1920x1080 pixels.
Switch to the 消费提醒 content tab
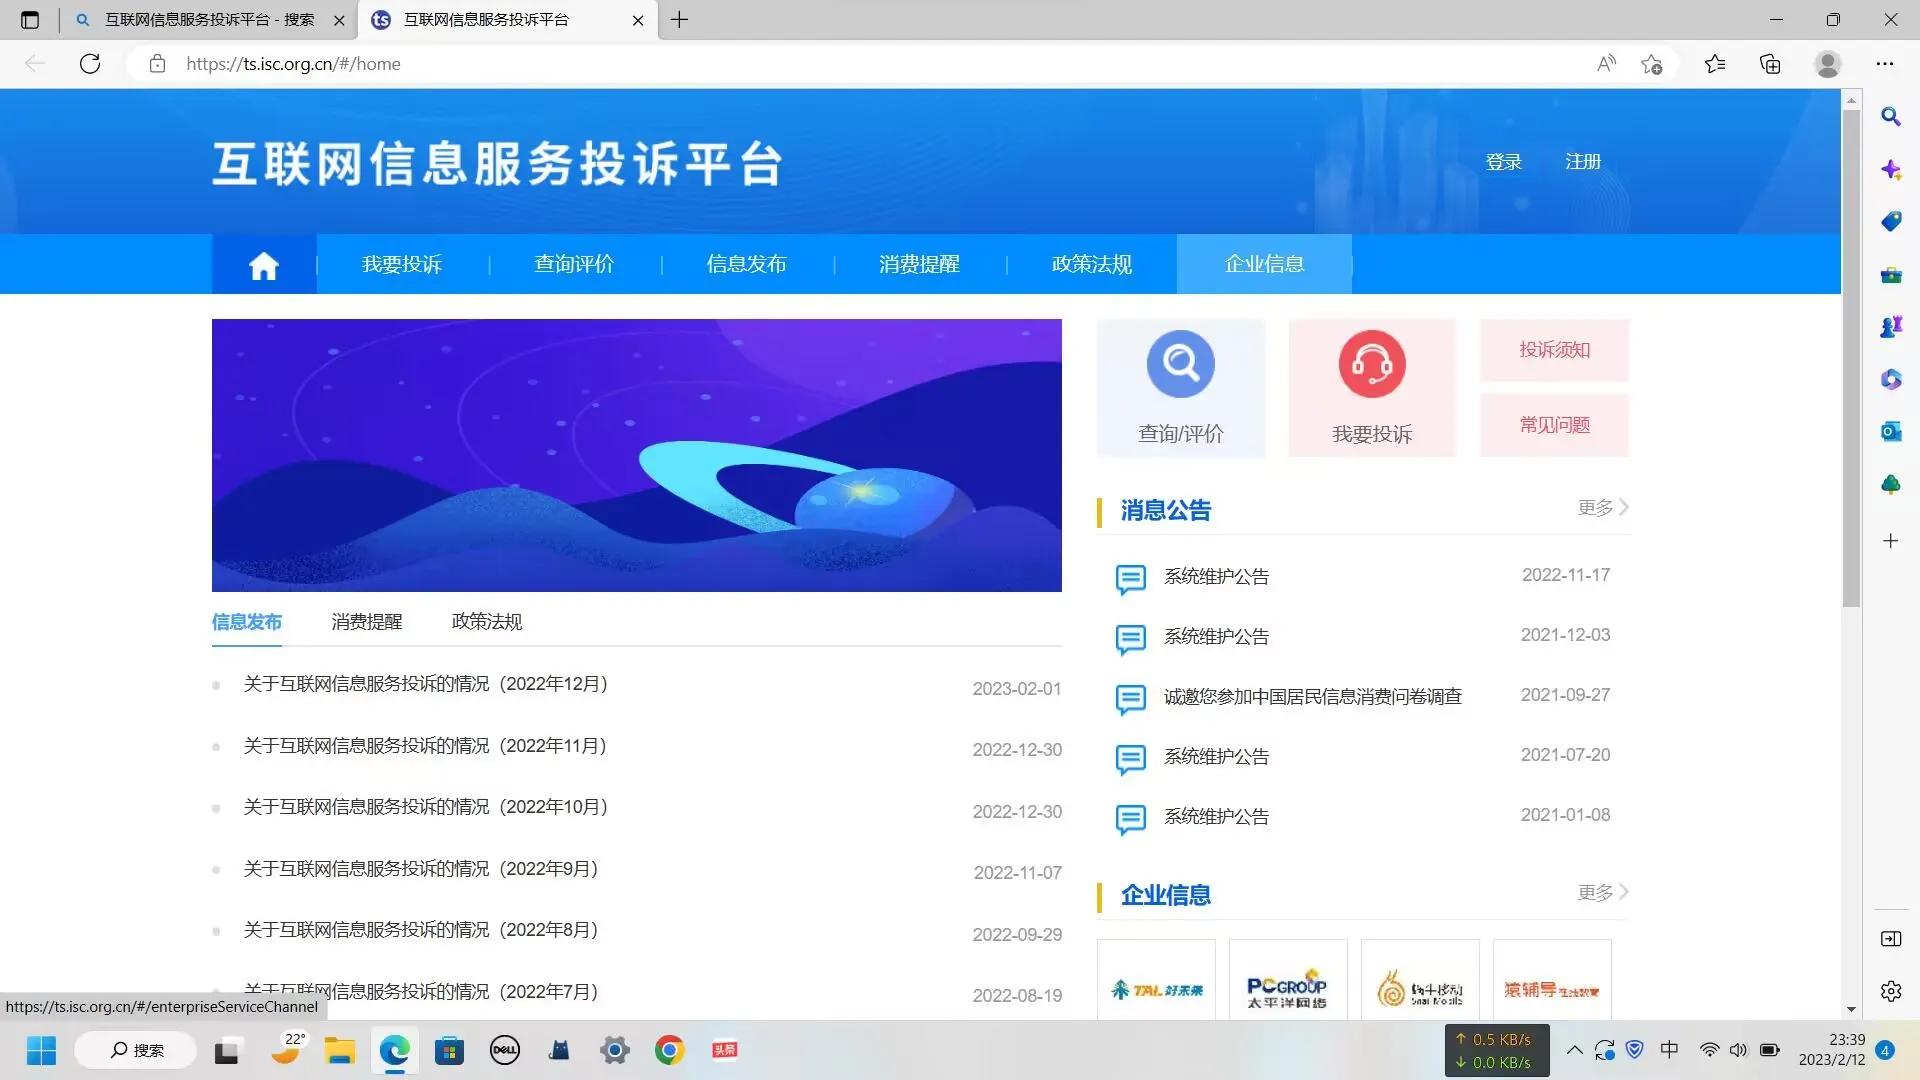coord(366,621)
